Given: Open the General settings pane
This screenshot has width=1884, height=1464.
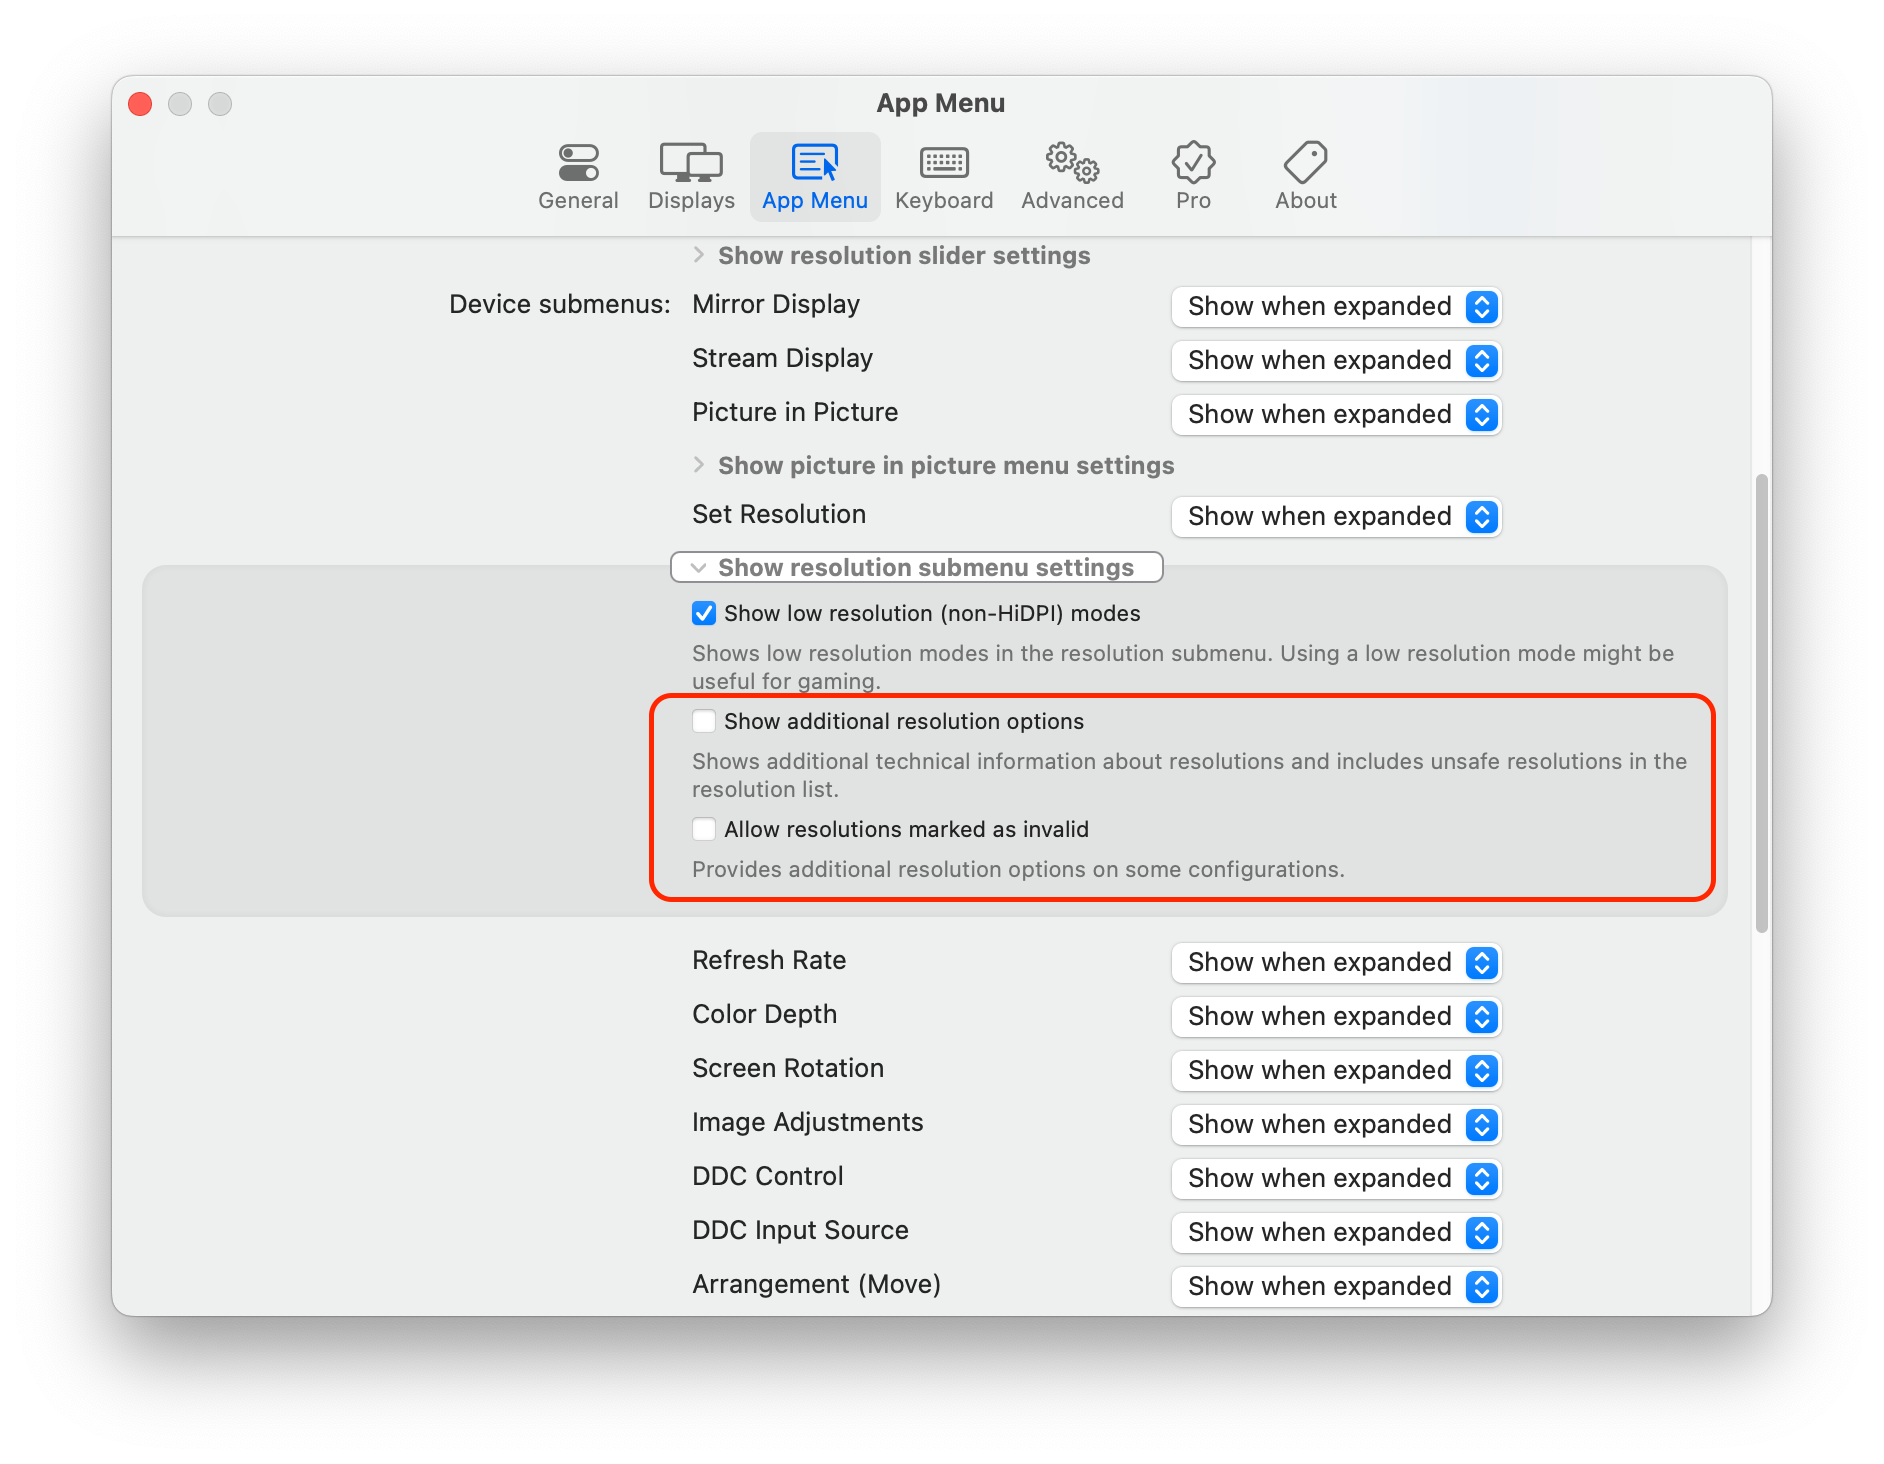Looking at the screenshot, I should pyautogui.click(x=577, y=176).
